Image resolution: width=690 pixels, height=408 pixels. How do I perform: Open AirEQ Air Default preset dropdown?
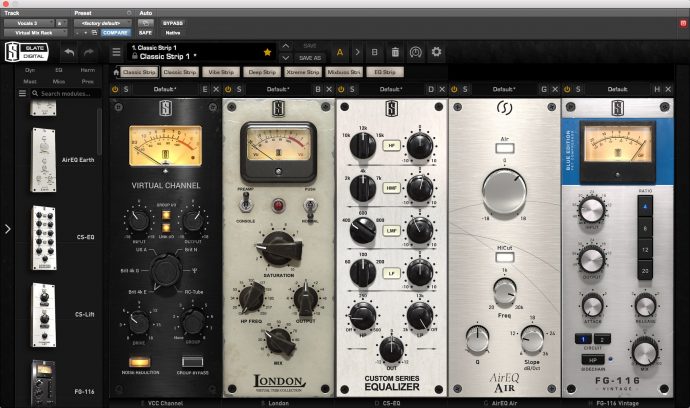pyautogui.click(x=504, y=89)
